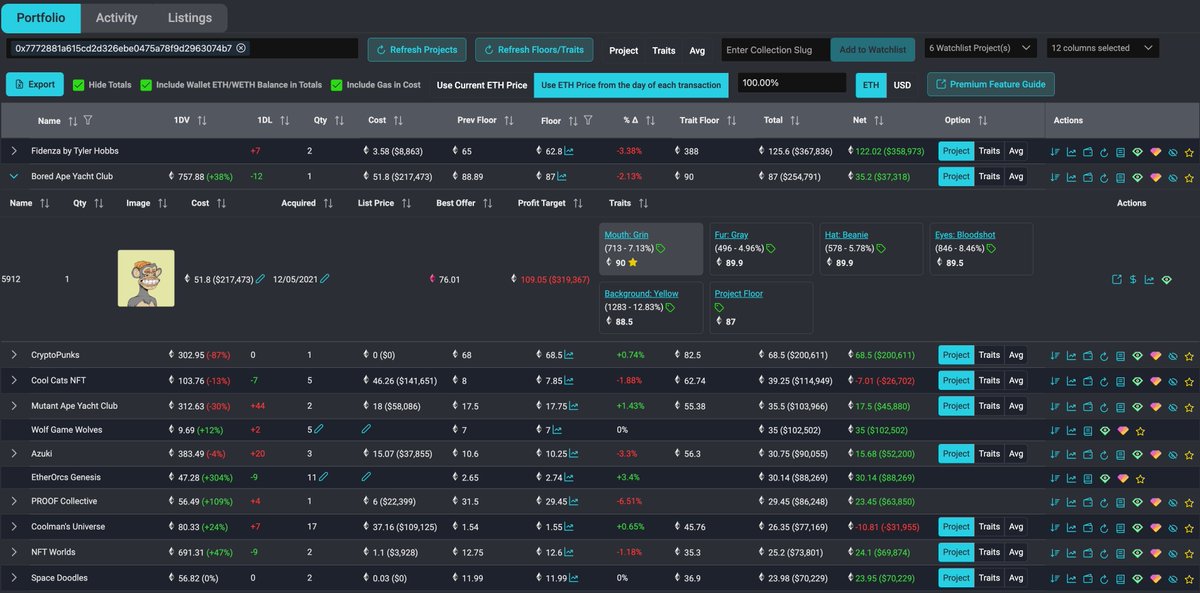Open the Mouth: Grin trait link
The image size is (1200, 593).
(x=626, y=234)
